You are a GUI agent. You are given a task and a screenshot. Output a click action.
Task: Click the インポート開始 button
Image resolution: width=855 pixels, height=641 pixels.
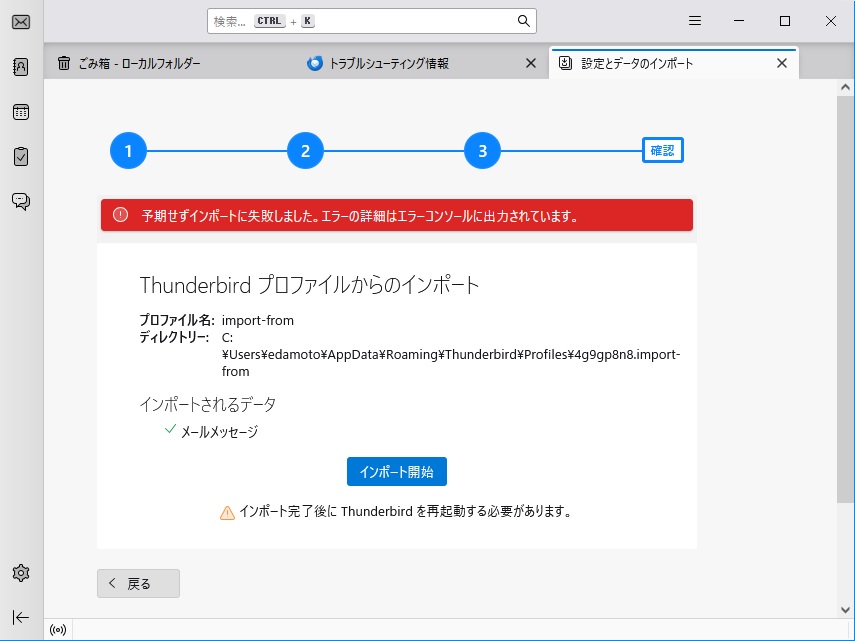pos(397,471)
